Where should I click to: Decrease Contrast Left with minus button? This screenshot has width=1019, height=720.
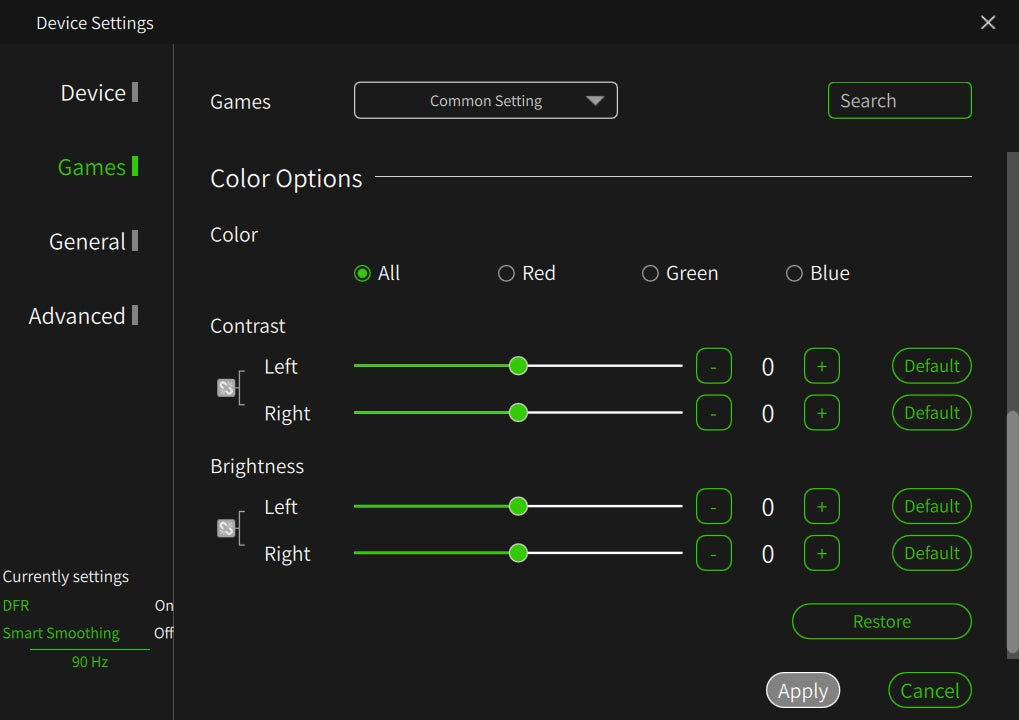(x=713, y=366)
